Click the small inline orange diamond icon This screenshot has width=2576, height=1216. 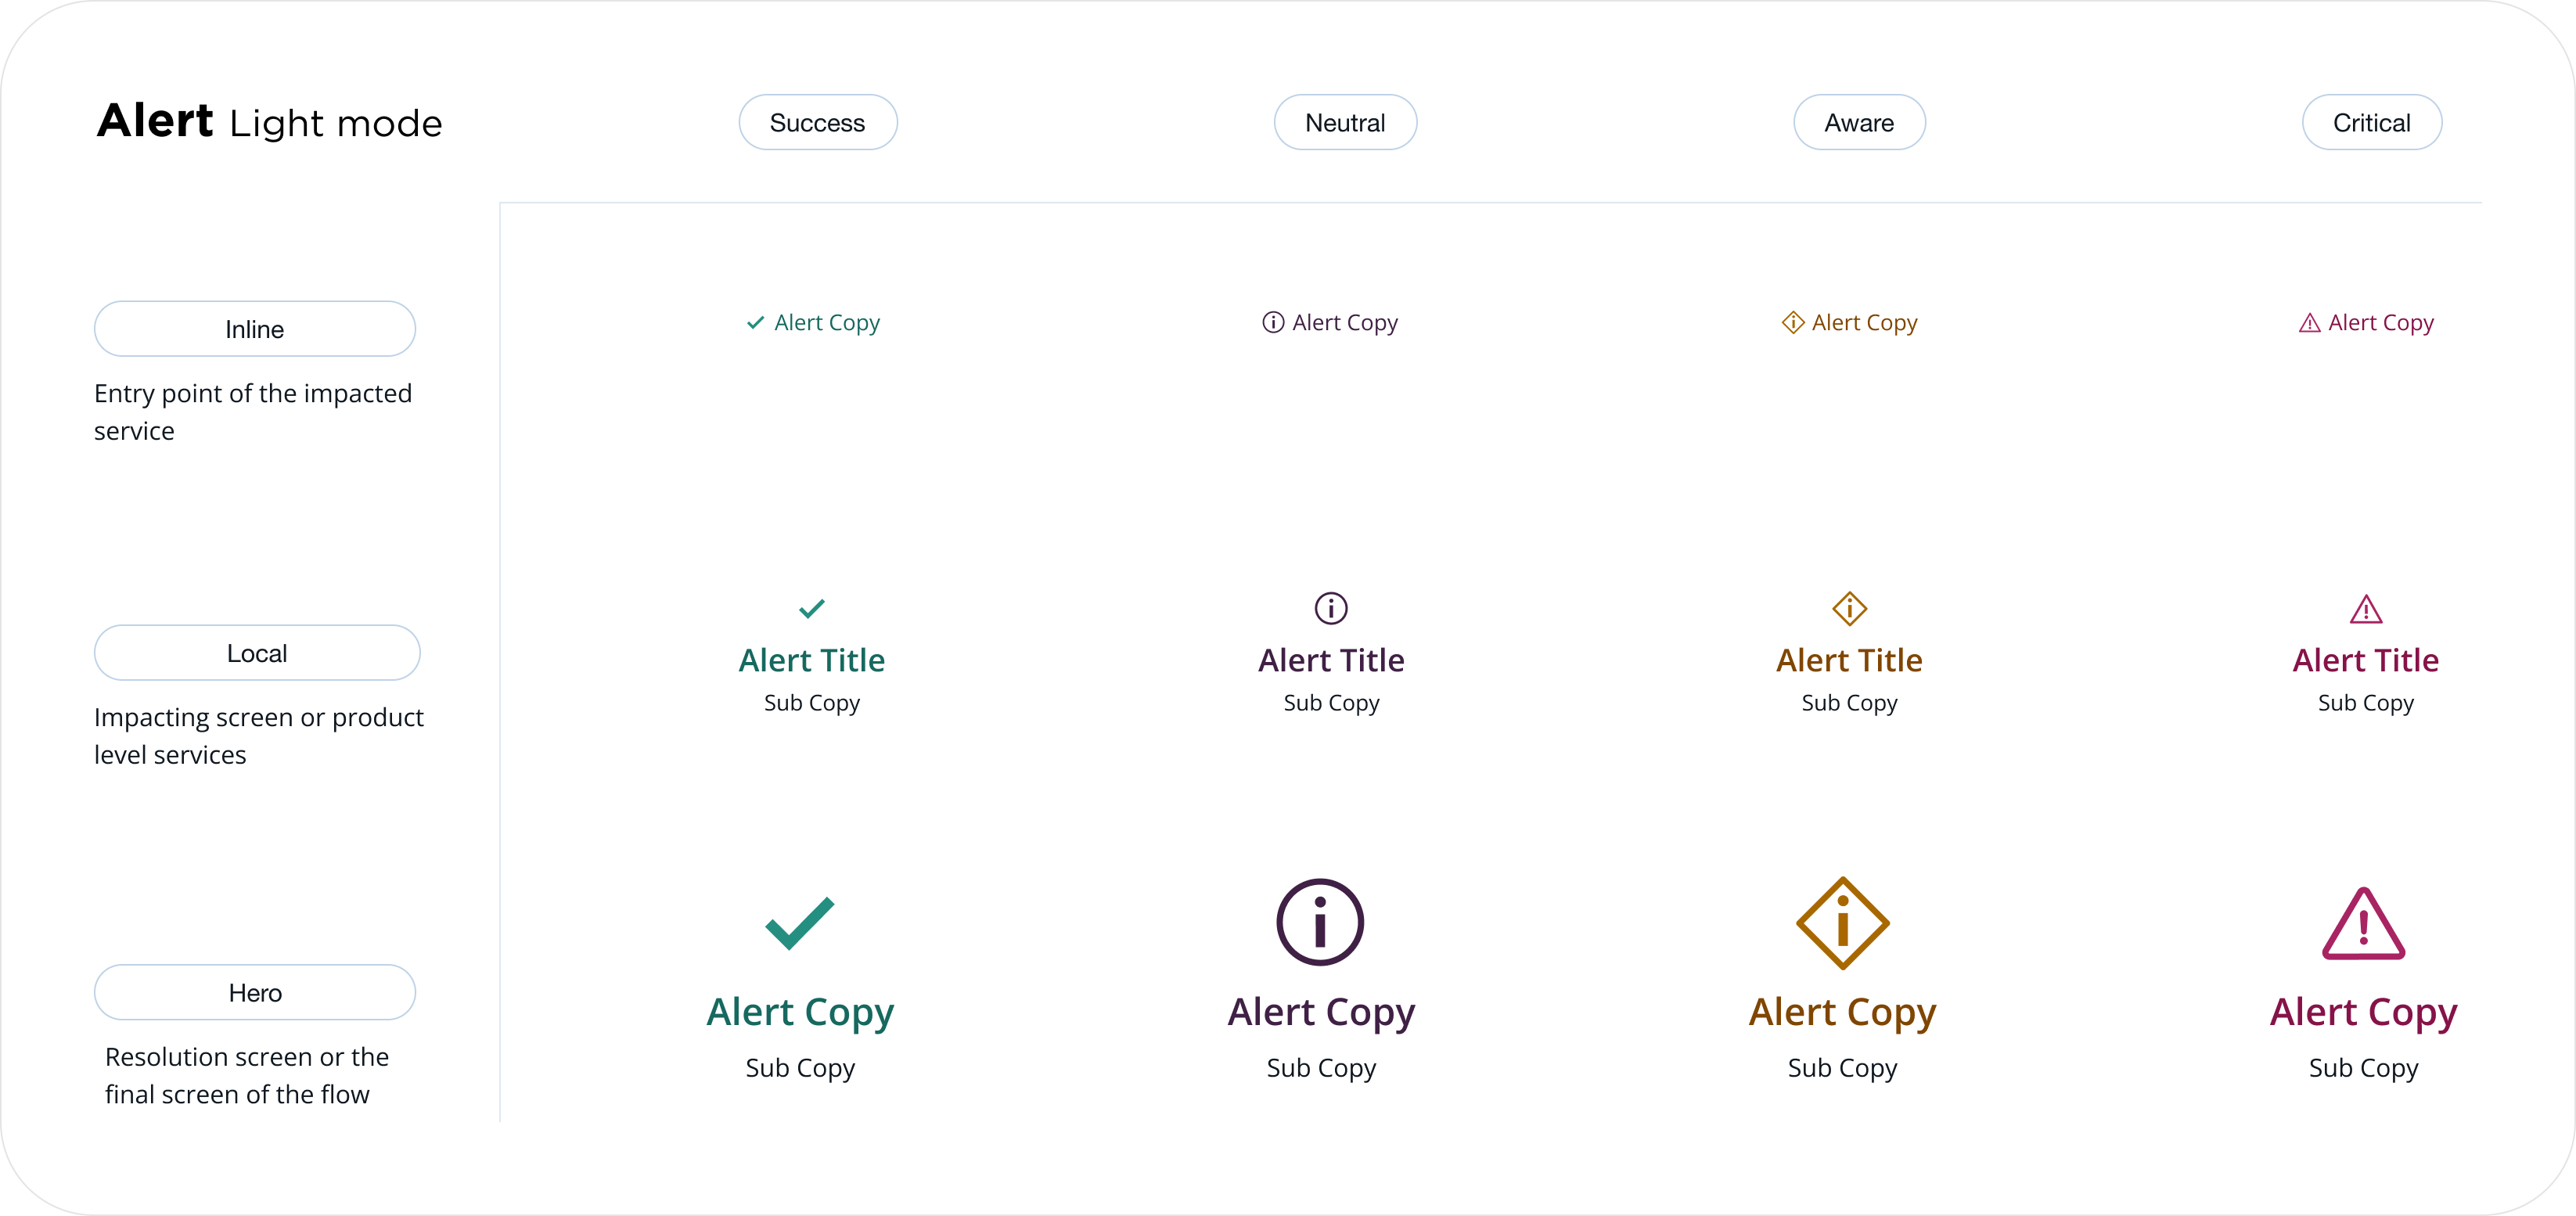coord(1792,322)
